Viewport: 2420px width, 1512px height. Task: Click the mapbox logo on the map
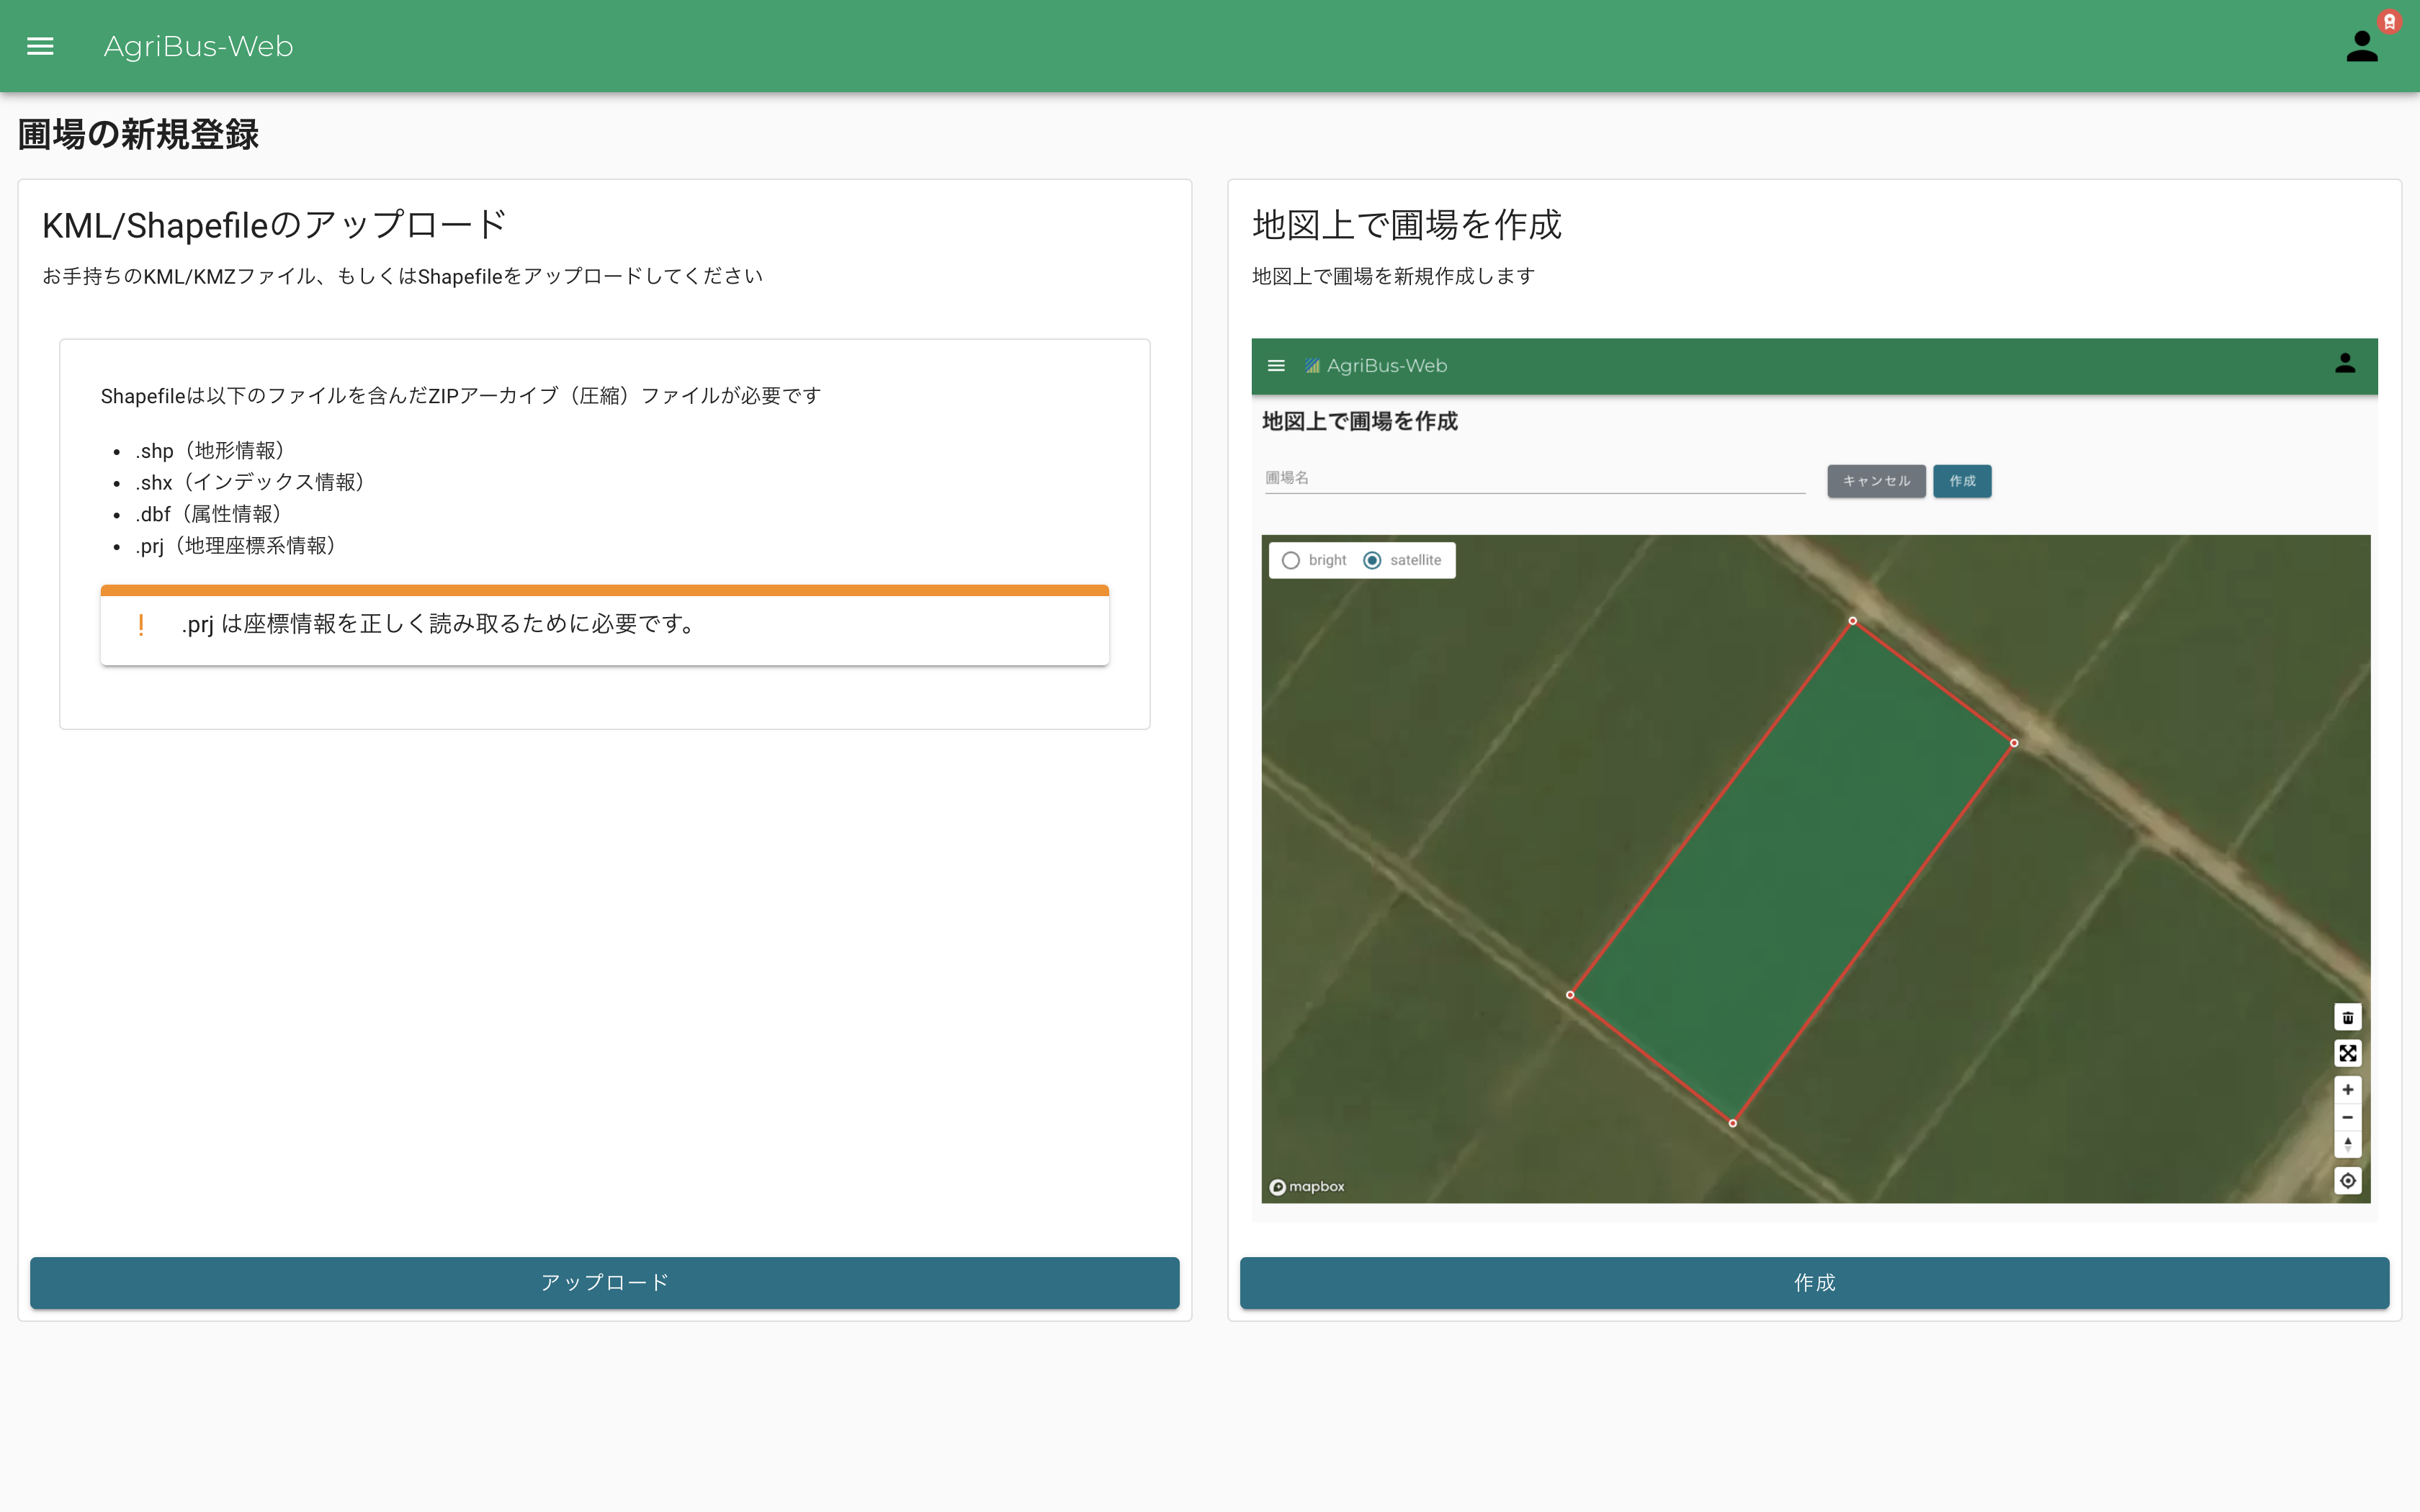click(1307, 1187)
